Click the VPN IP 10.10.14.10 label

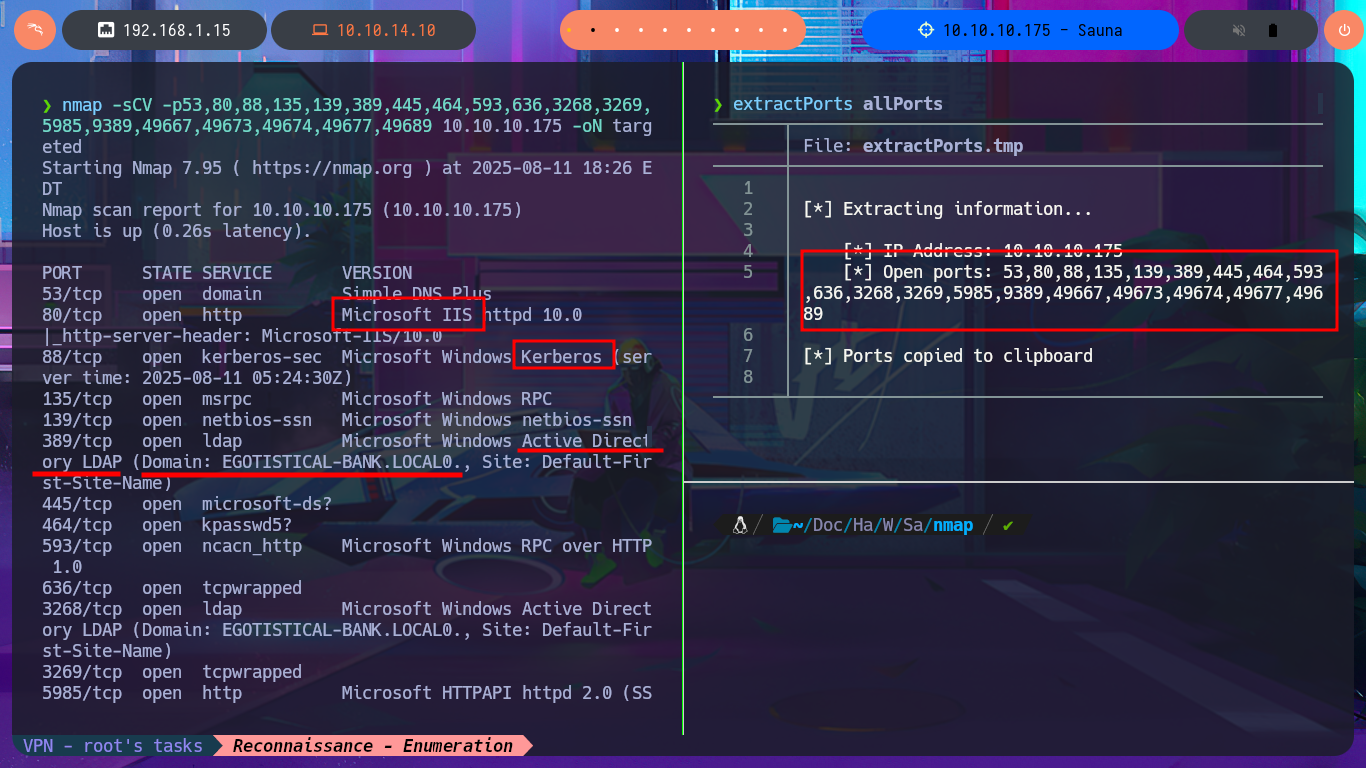pos(386,30)
